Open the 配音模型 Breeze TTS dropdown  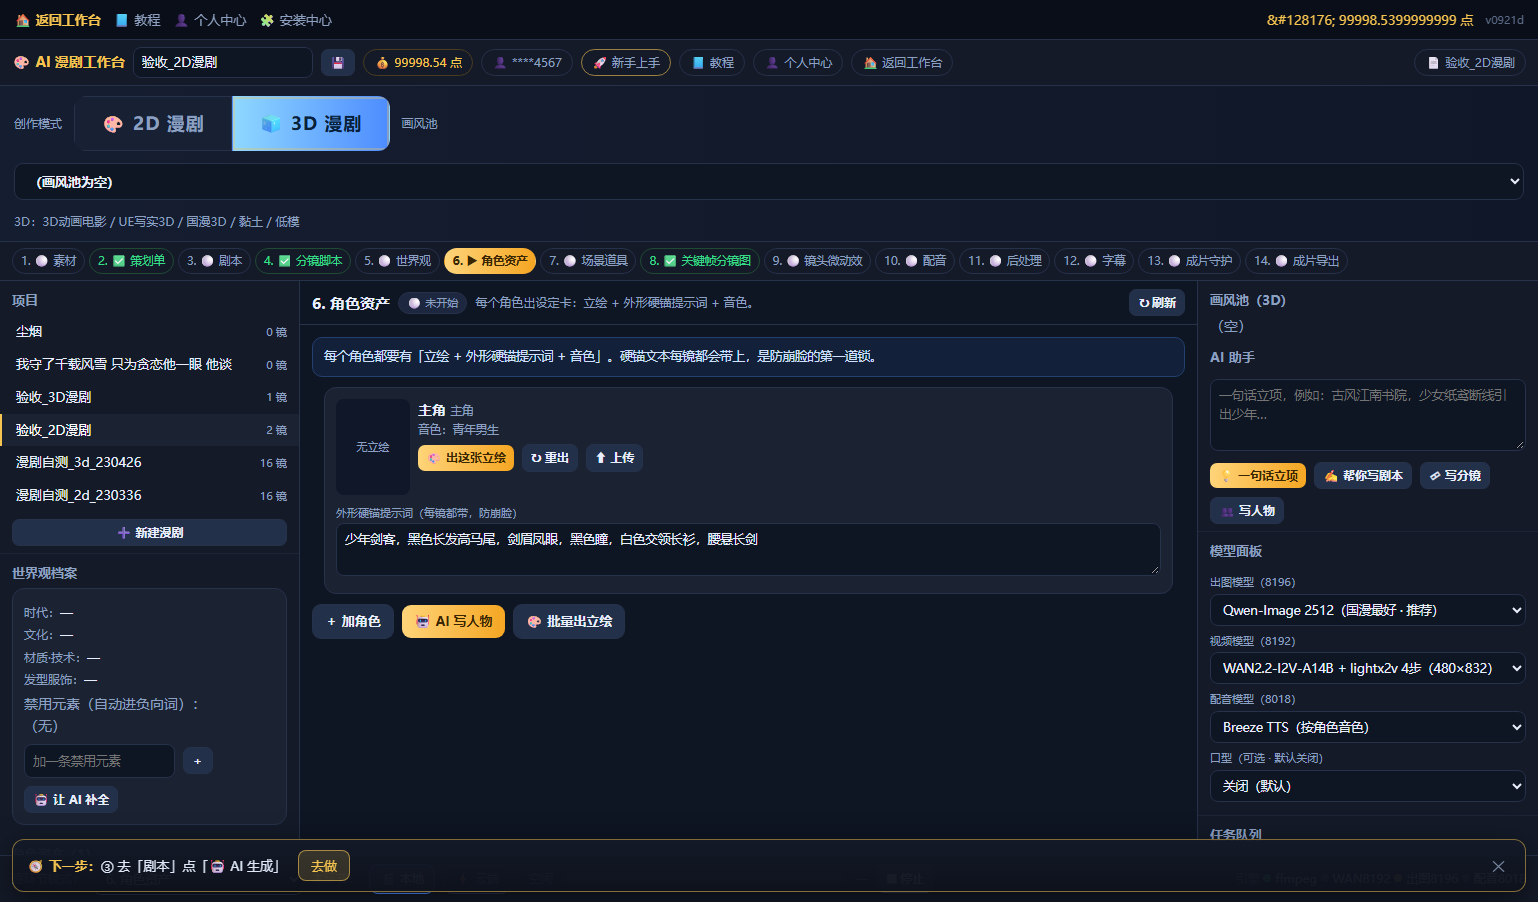tap(1367, 727)
